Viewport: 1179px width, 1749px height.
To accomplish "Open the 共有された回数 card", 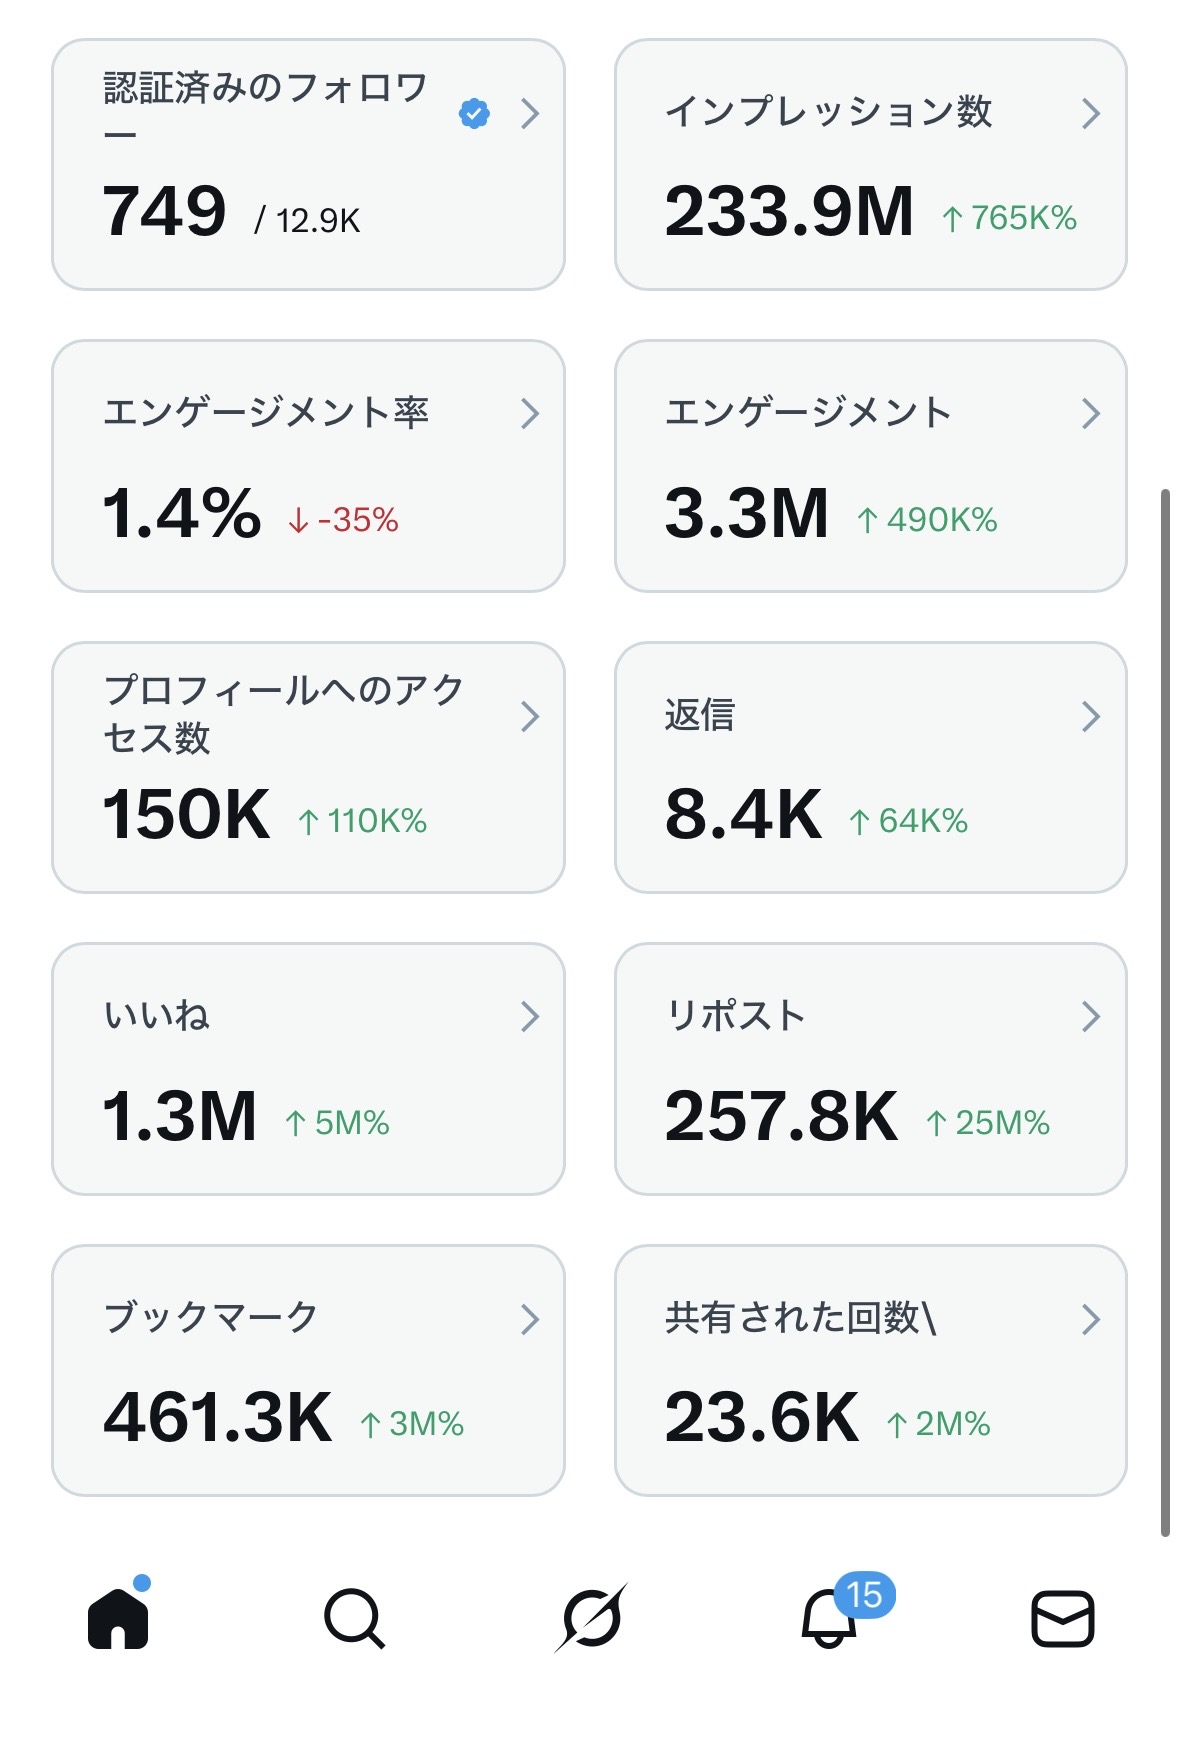I will pos(870,1370).
